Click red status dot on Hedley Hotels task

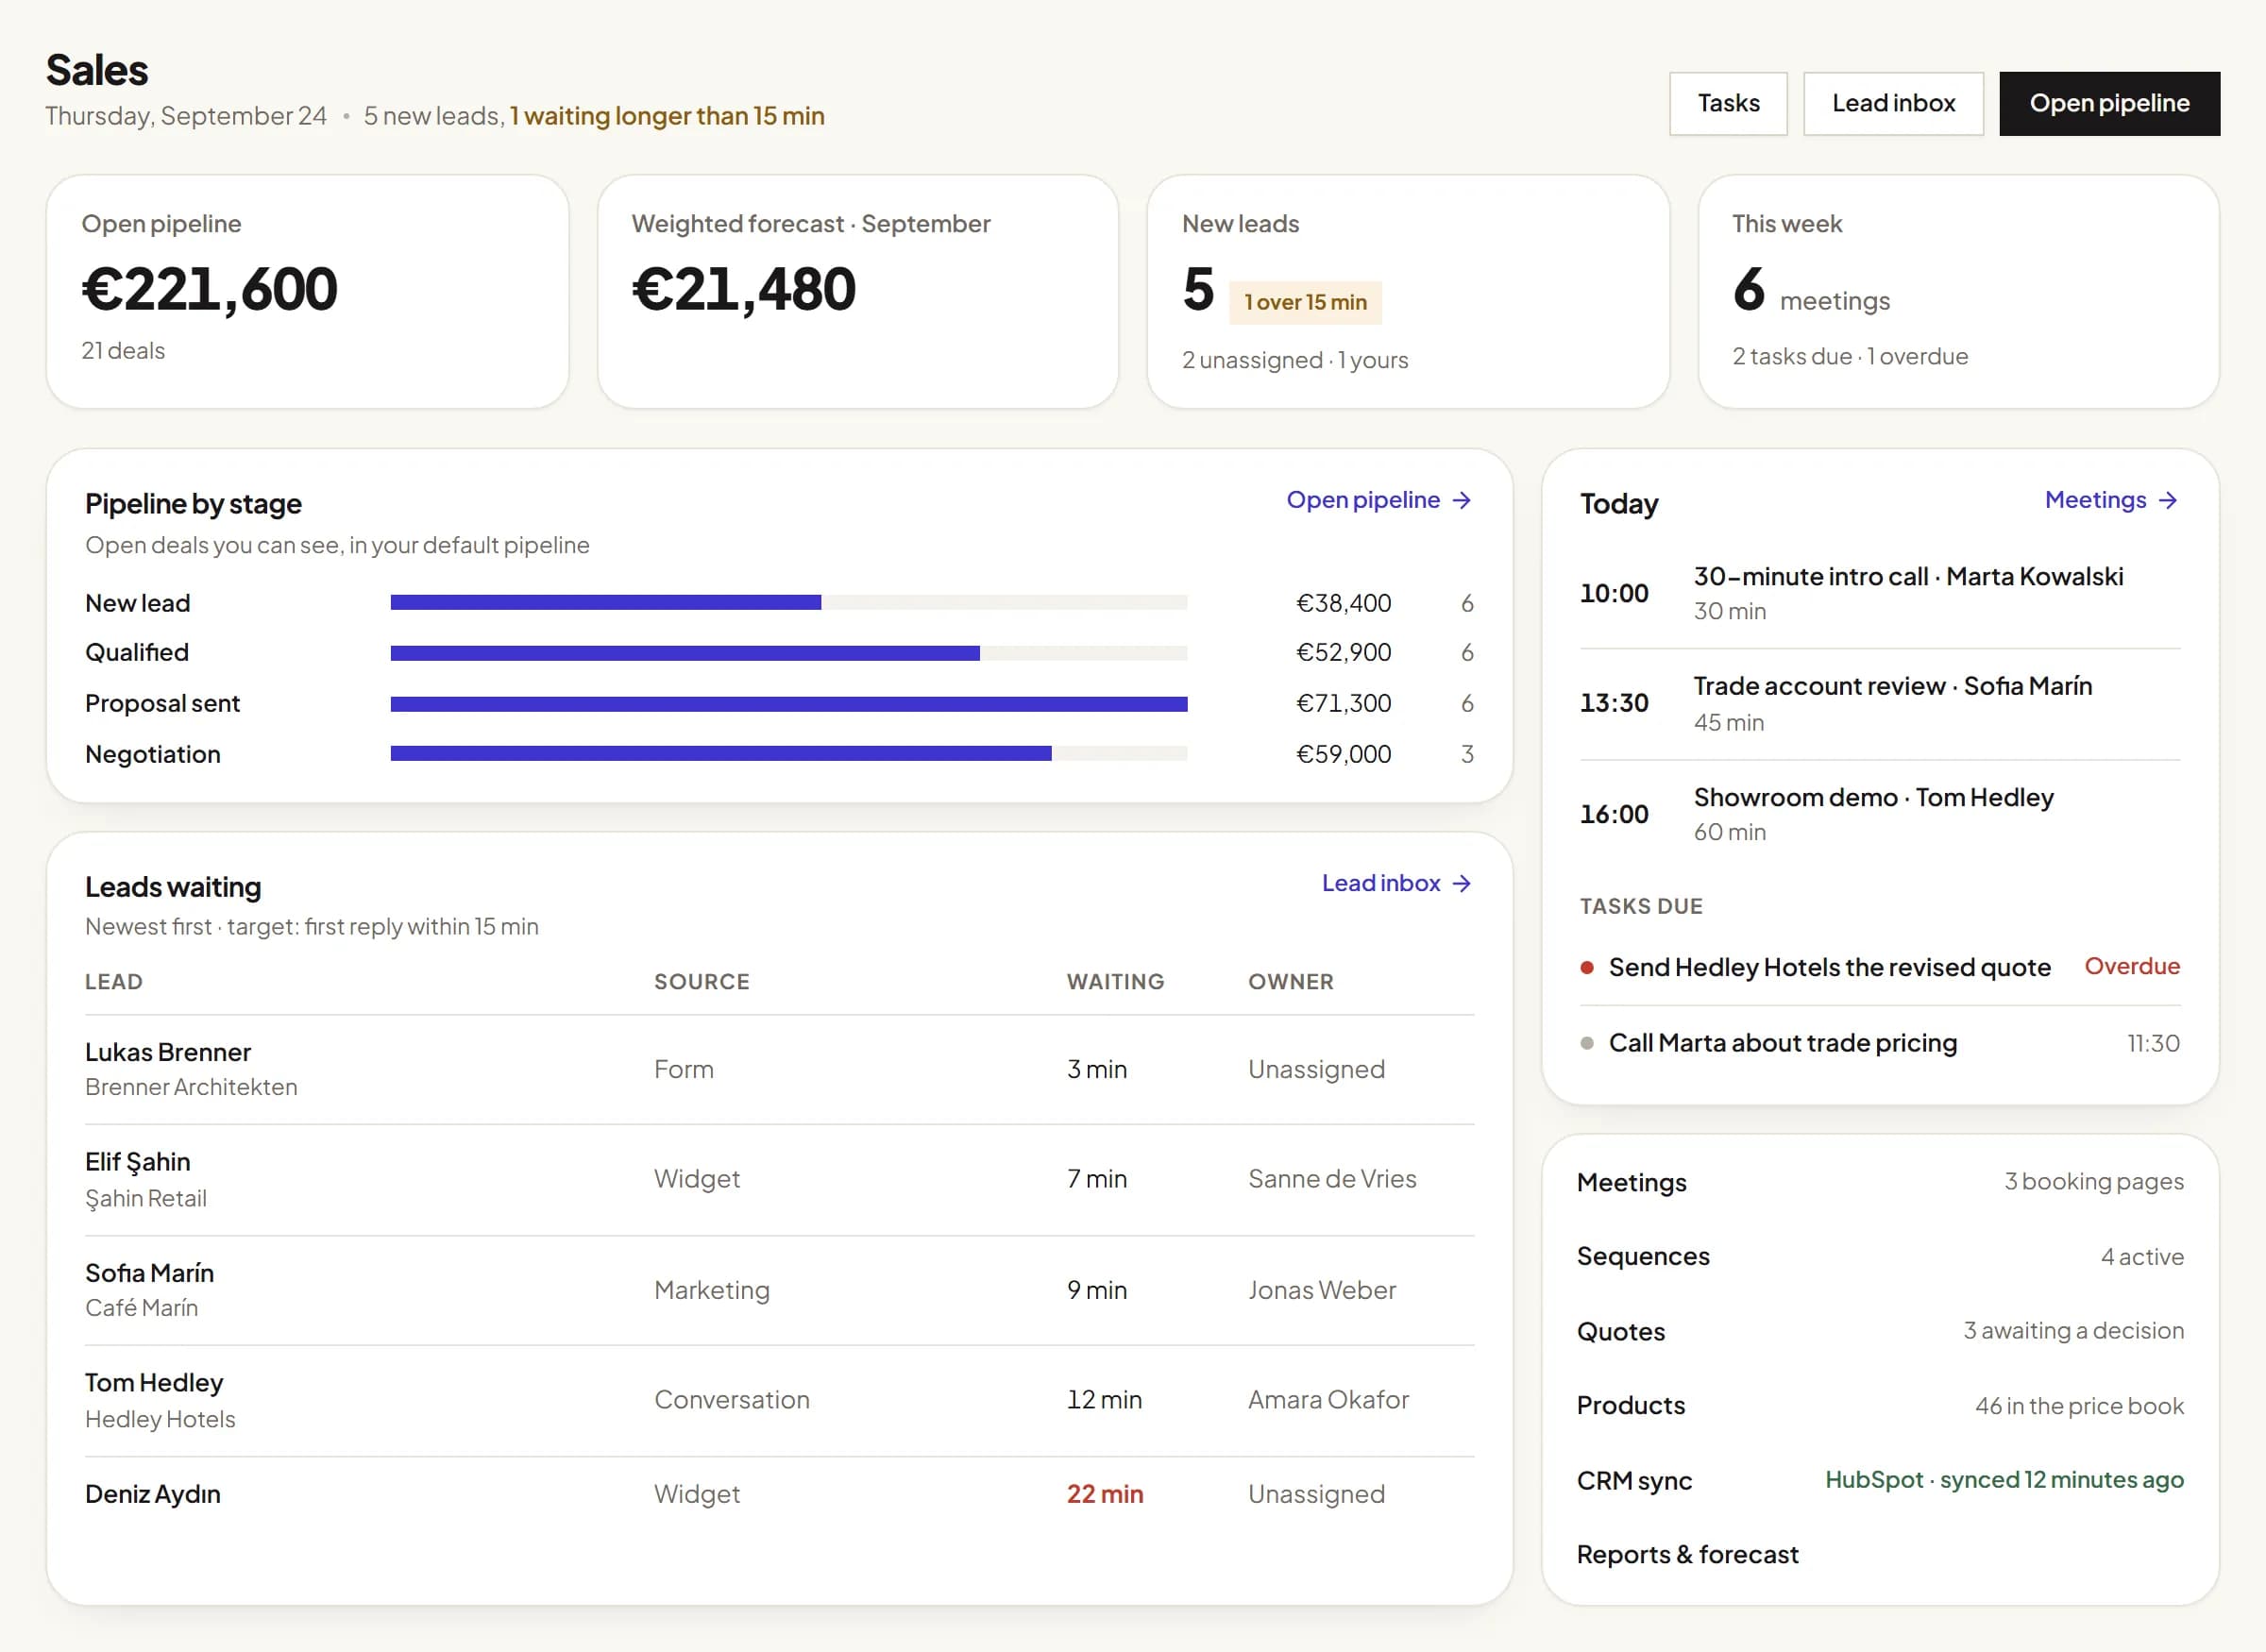tap(1586, 967)
